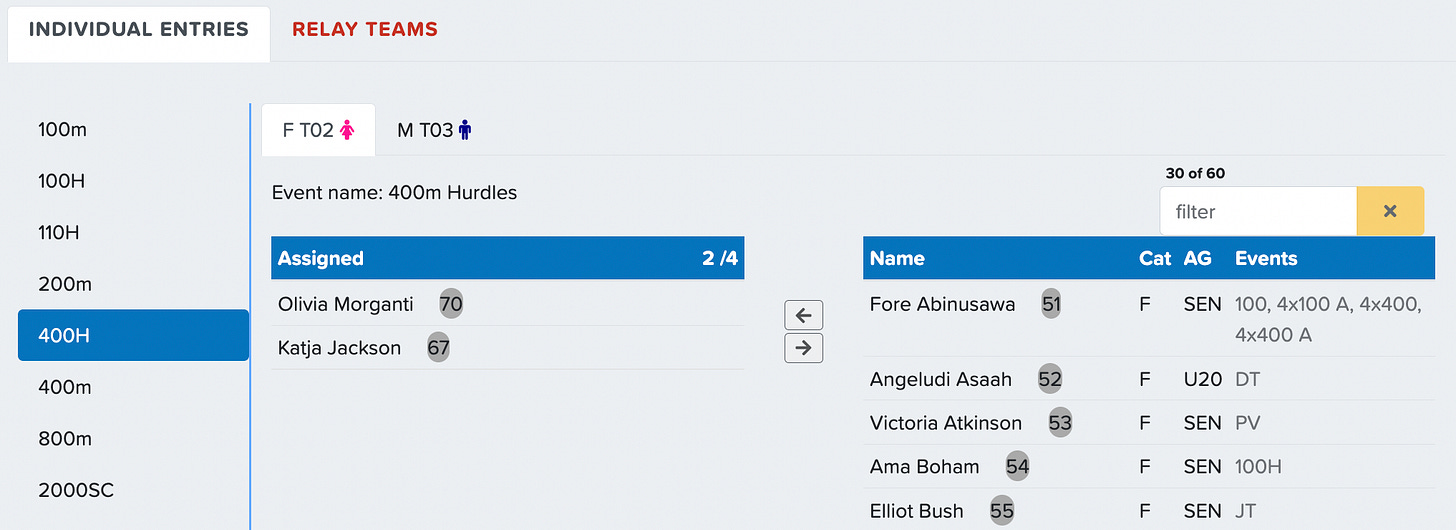Click bib number badge 70 for Olivia Morganti

(451, 304)
